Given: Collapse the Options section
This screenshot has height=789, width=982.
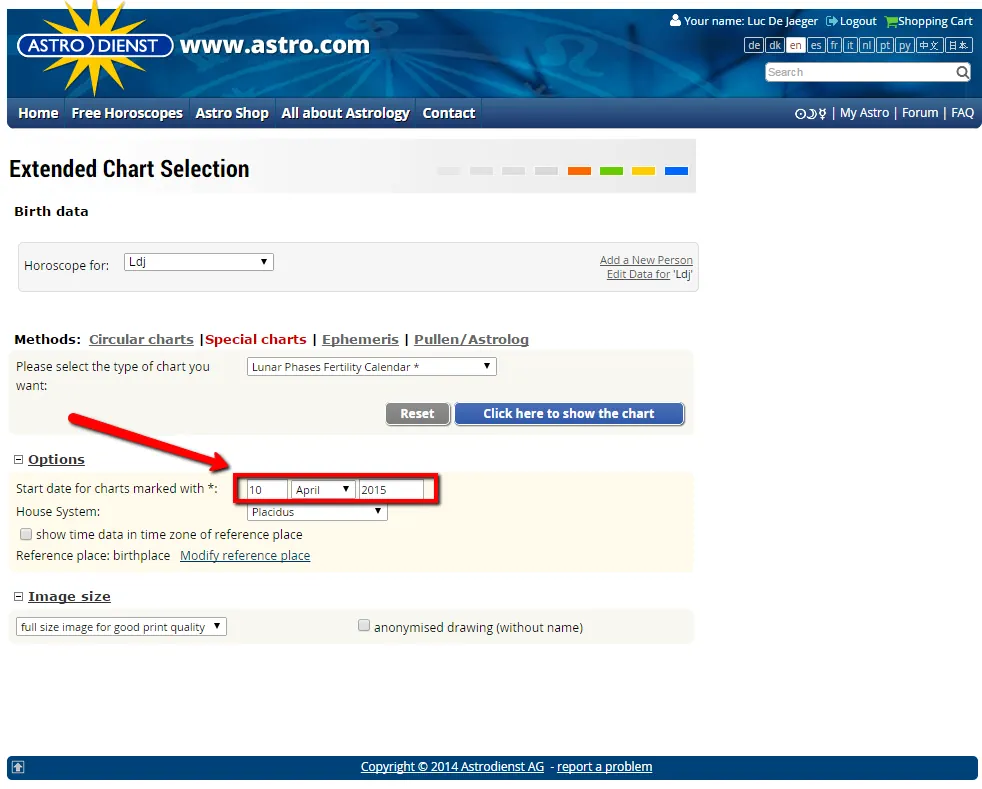Looking at the screenshot, I should pyautogui.click(x=17, y=459).
